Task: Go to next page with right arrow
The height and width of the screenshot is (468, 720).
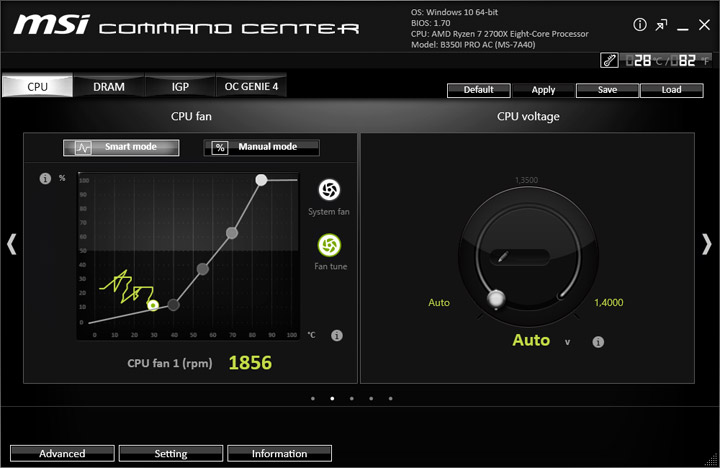Action: click(x=707, y=244)
